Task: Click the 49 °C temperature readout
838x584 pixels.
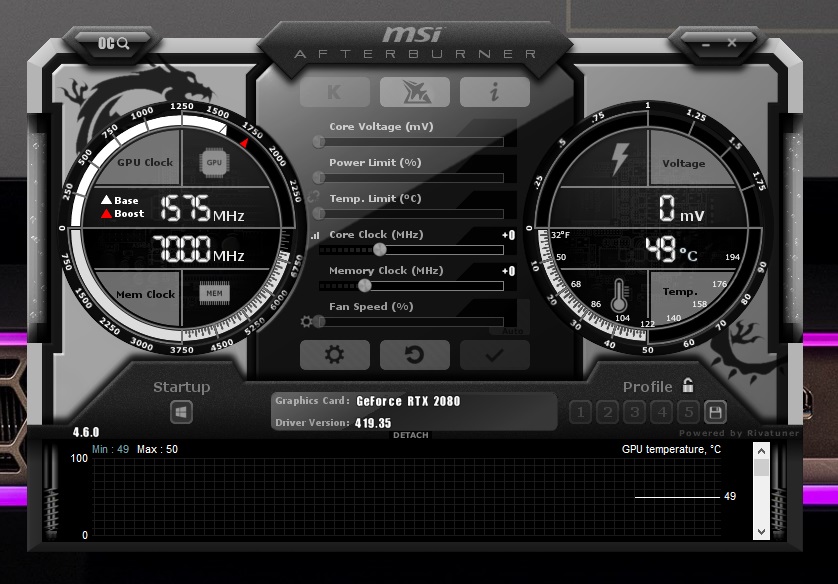Action: pyautogui.click(x=671, y=250)
